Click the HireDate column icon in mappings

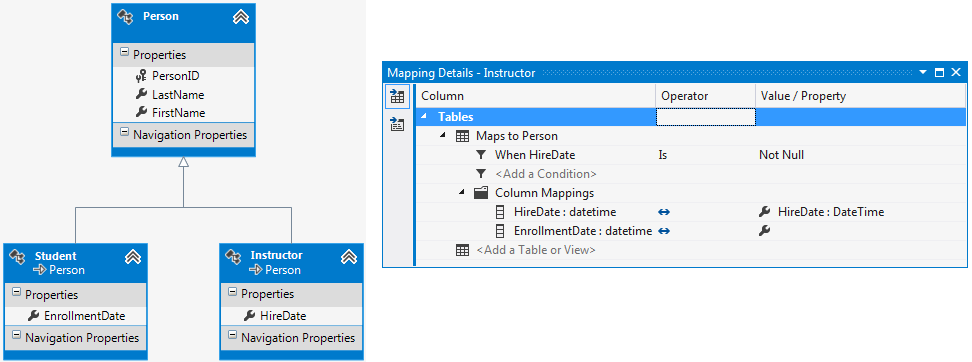[x=500, y=212]
